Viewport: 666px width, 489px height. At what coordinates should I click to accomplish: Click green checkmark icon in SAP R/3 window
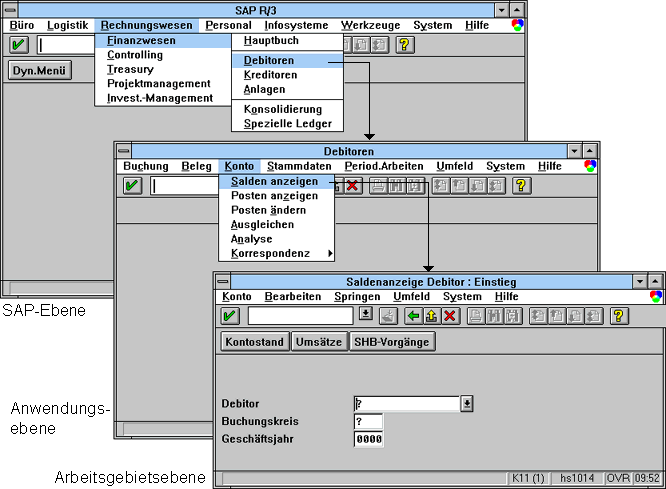pyautogui.click(x=18, y=45)
